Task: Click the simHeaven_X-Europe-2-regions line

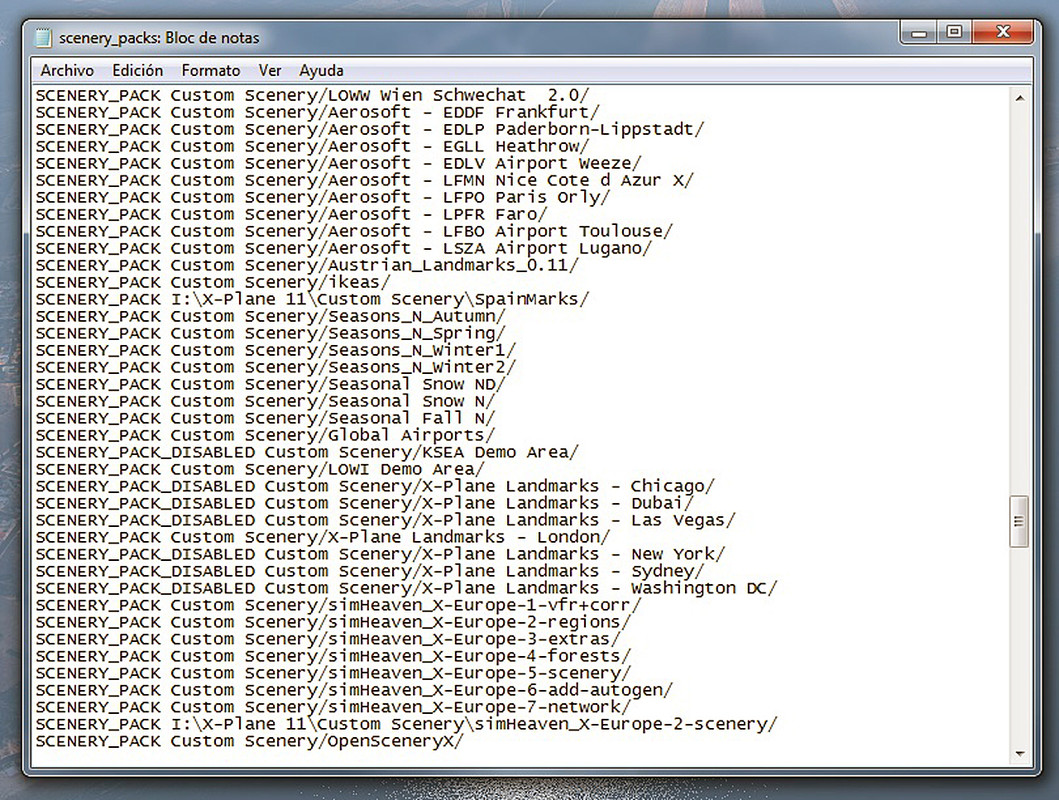Action: [334, 622]
